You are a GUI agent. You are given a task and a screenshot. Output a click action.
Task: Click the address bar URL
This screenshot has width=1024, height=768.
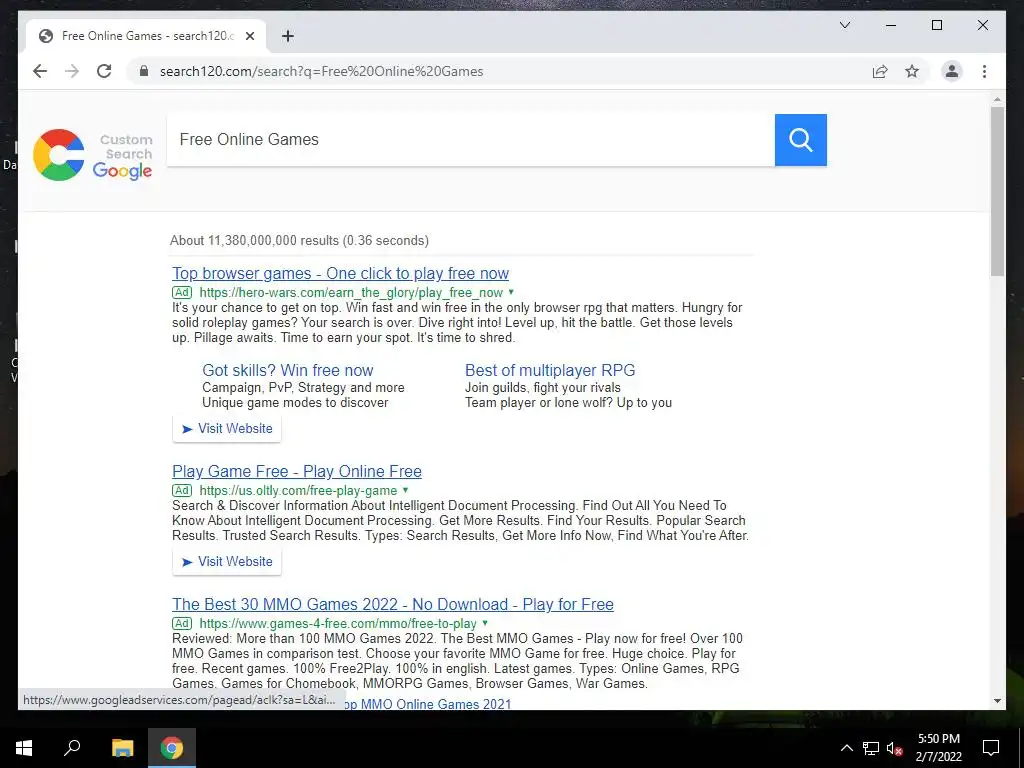321,71
